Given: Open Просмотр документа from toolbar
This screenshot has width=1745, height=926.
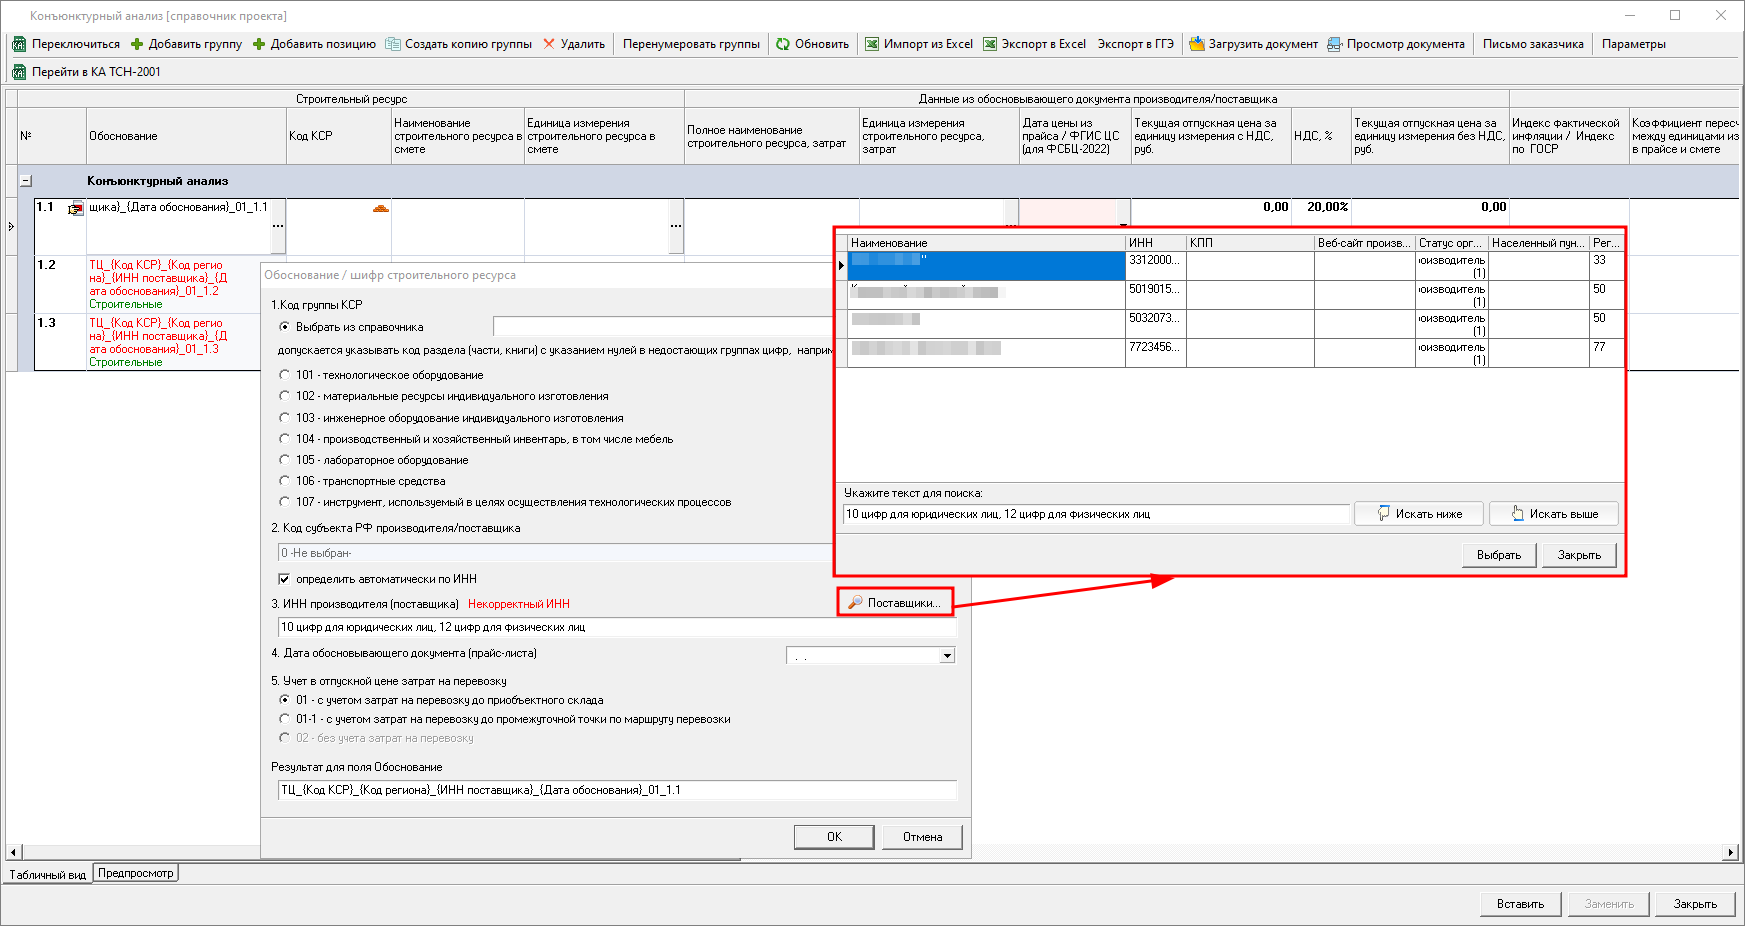Looking at the screenshot, I should (1396, 44).
